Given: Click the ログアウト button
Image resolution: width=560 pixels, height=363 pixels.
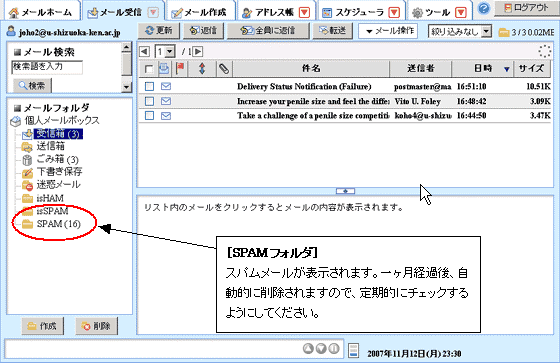Looking at the screenshot, I should pos(526,8).
